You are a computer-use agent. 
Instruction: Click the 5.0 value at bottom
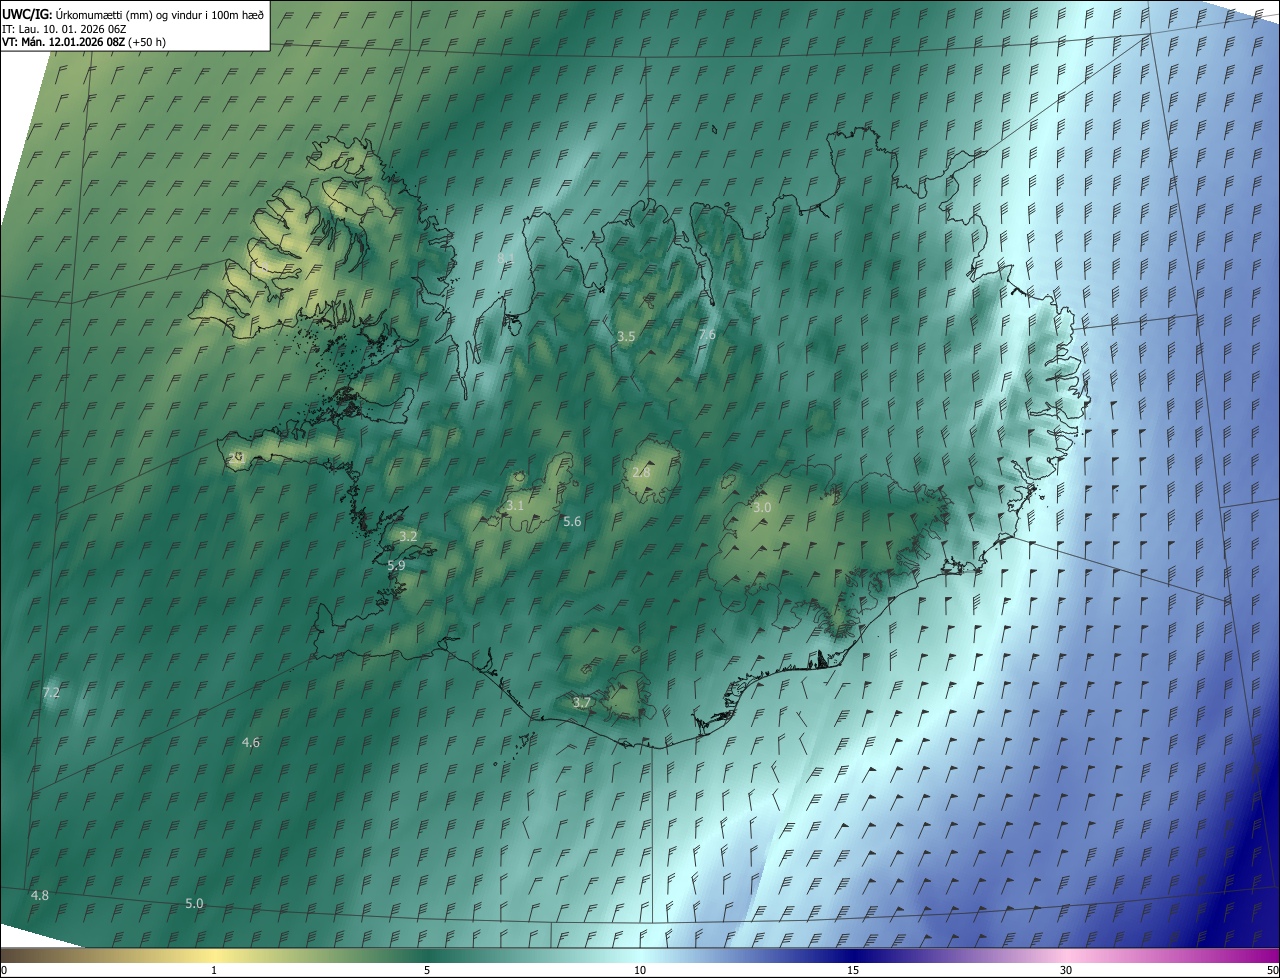pyautogui.click(x=194, y=903)
